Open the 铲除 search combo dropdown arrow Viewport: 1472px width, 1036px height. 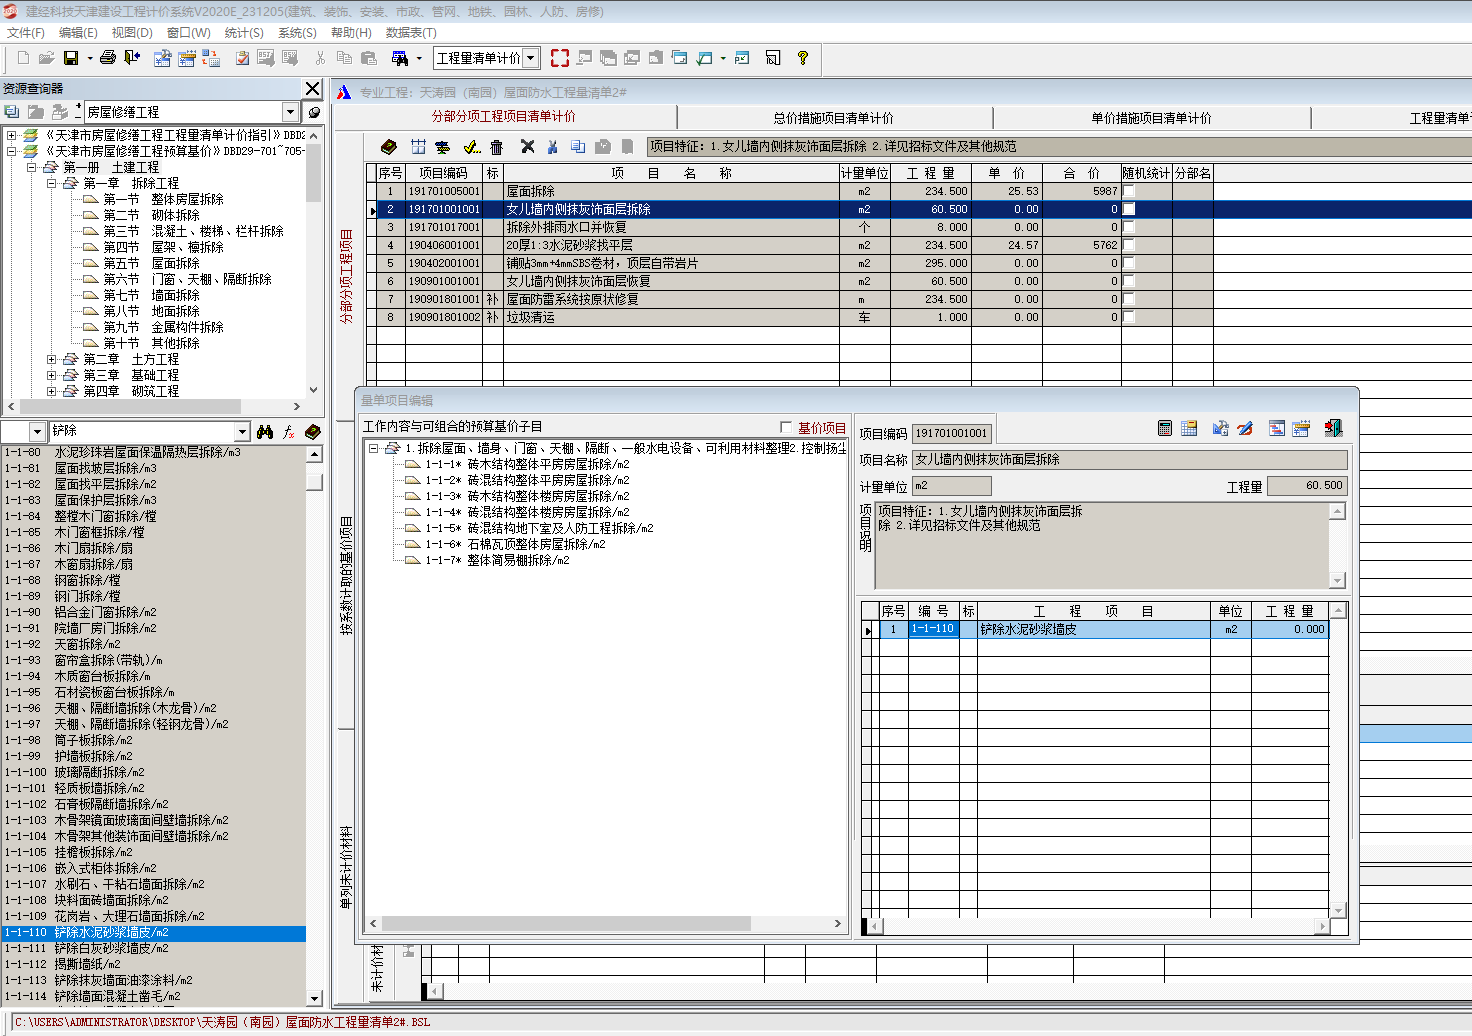(241, 431)
